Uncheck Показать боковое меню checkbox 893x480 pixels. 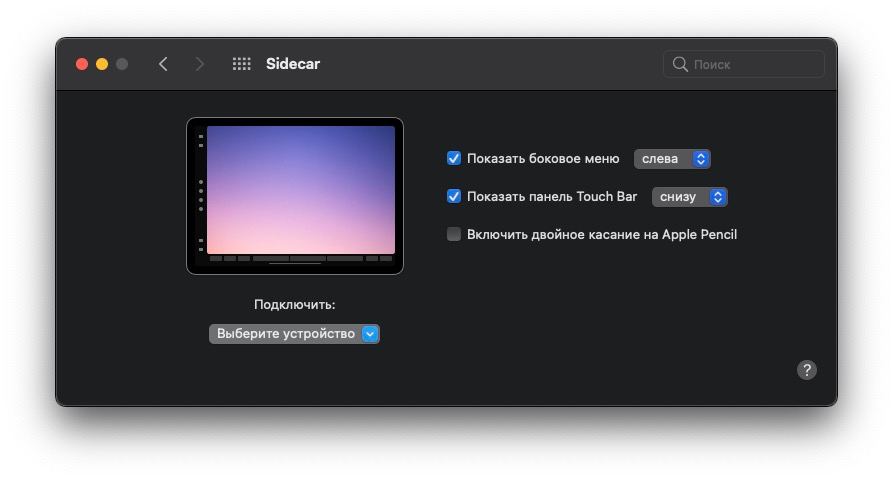pyautogui.click(x=454, y=158)
